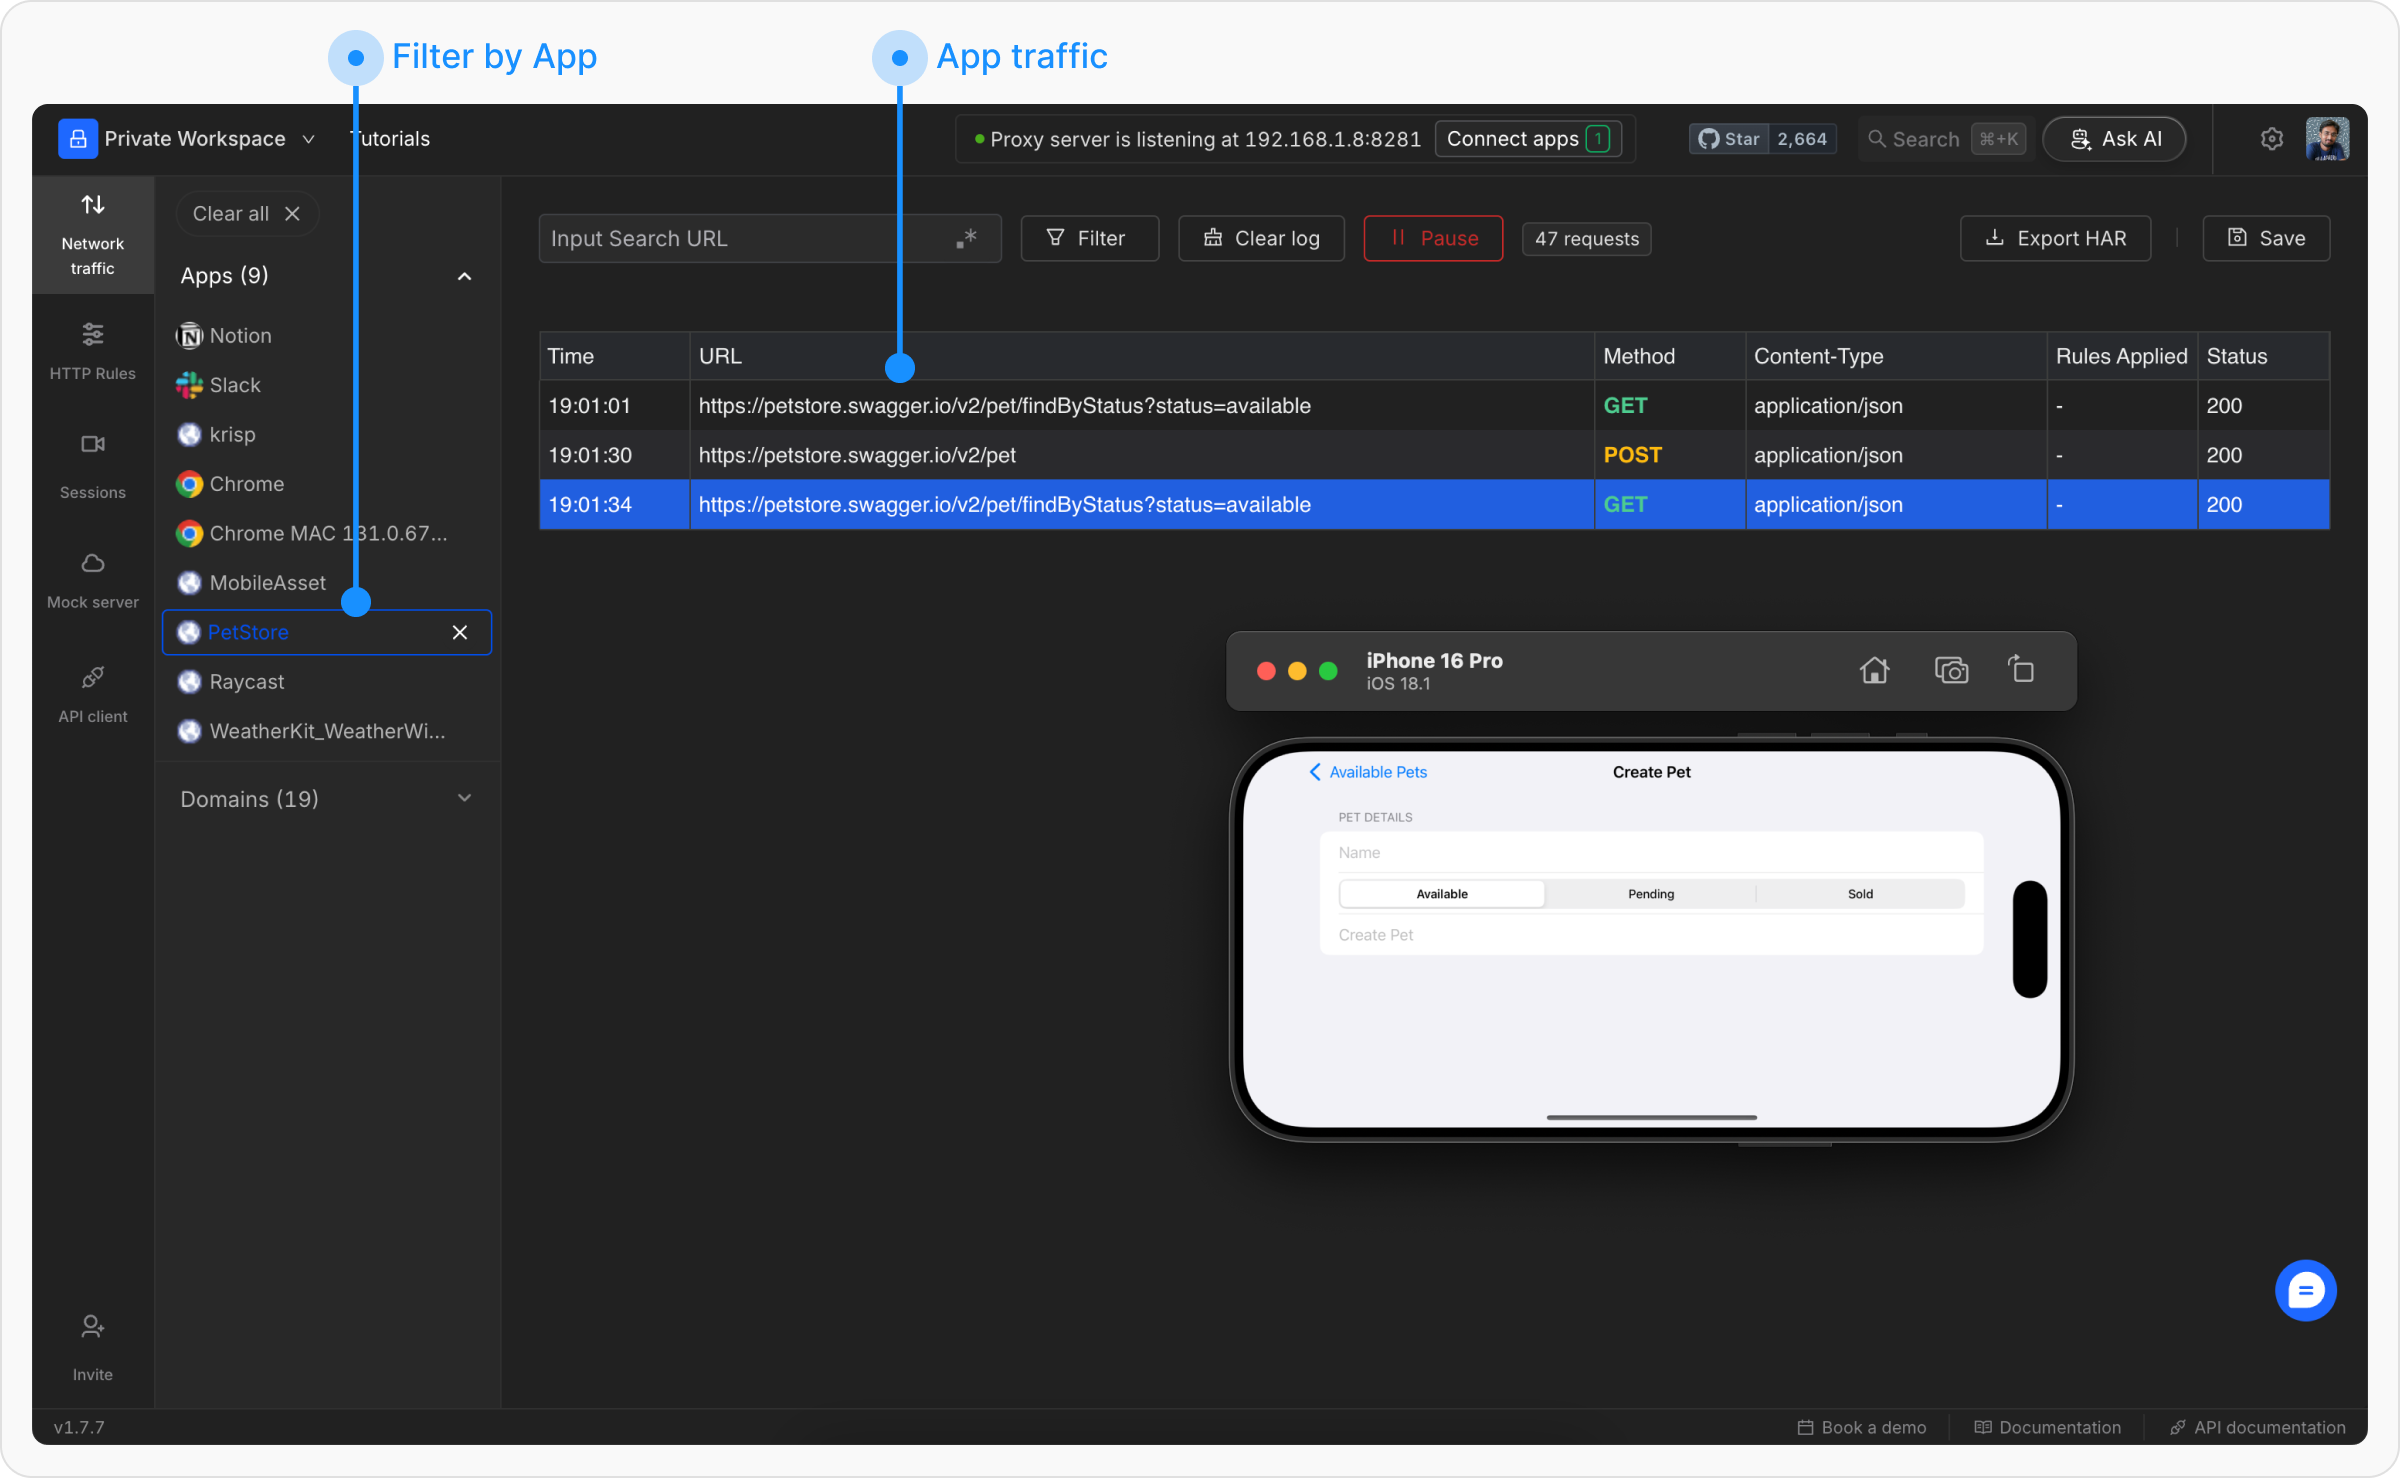This screenshot has width=2400, height=1478.
Task: Remove the PetStore app filter
Action: (x=460, y=632)
